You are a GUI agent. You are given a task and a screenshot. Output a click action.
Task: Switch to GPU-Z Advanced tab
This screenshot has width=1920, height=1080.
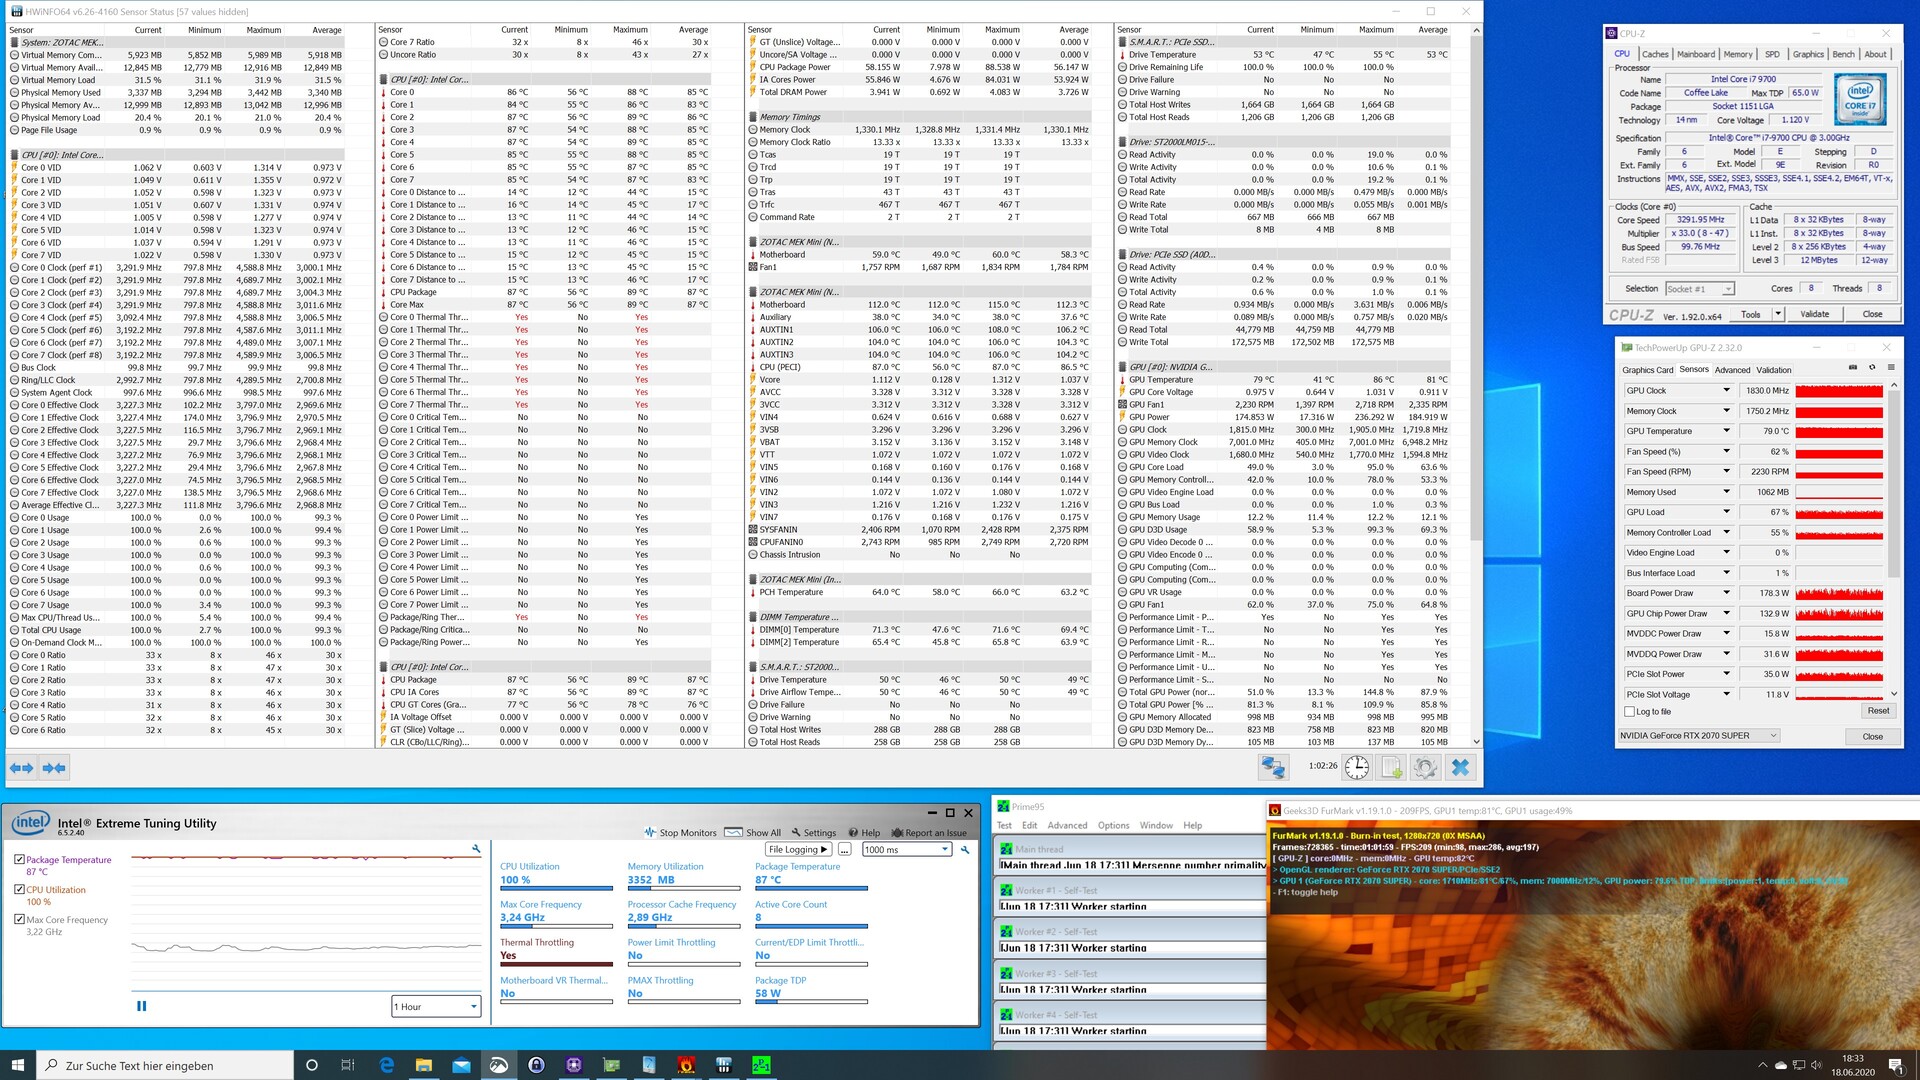click(1732, 370)
